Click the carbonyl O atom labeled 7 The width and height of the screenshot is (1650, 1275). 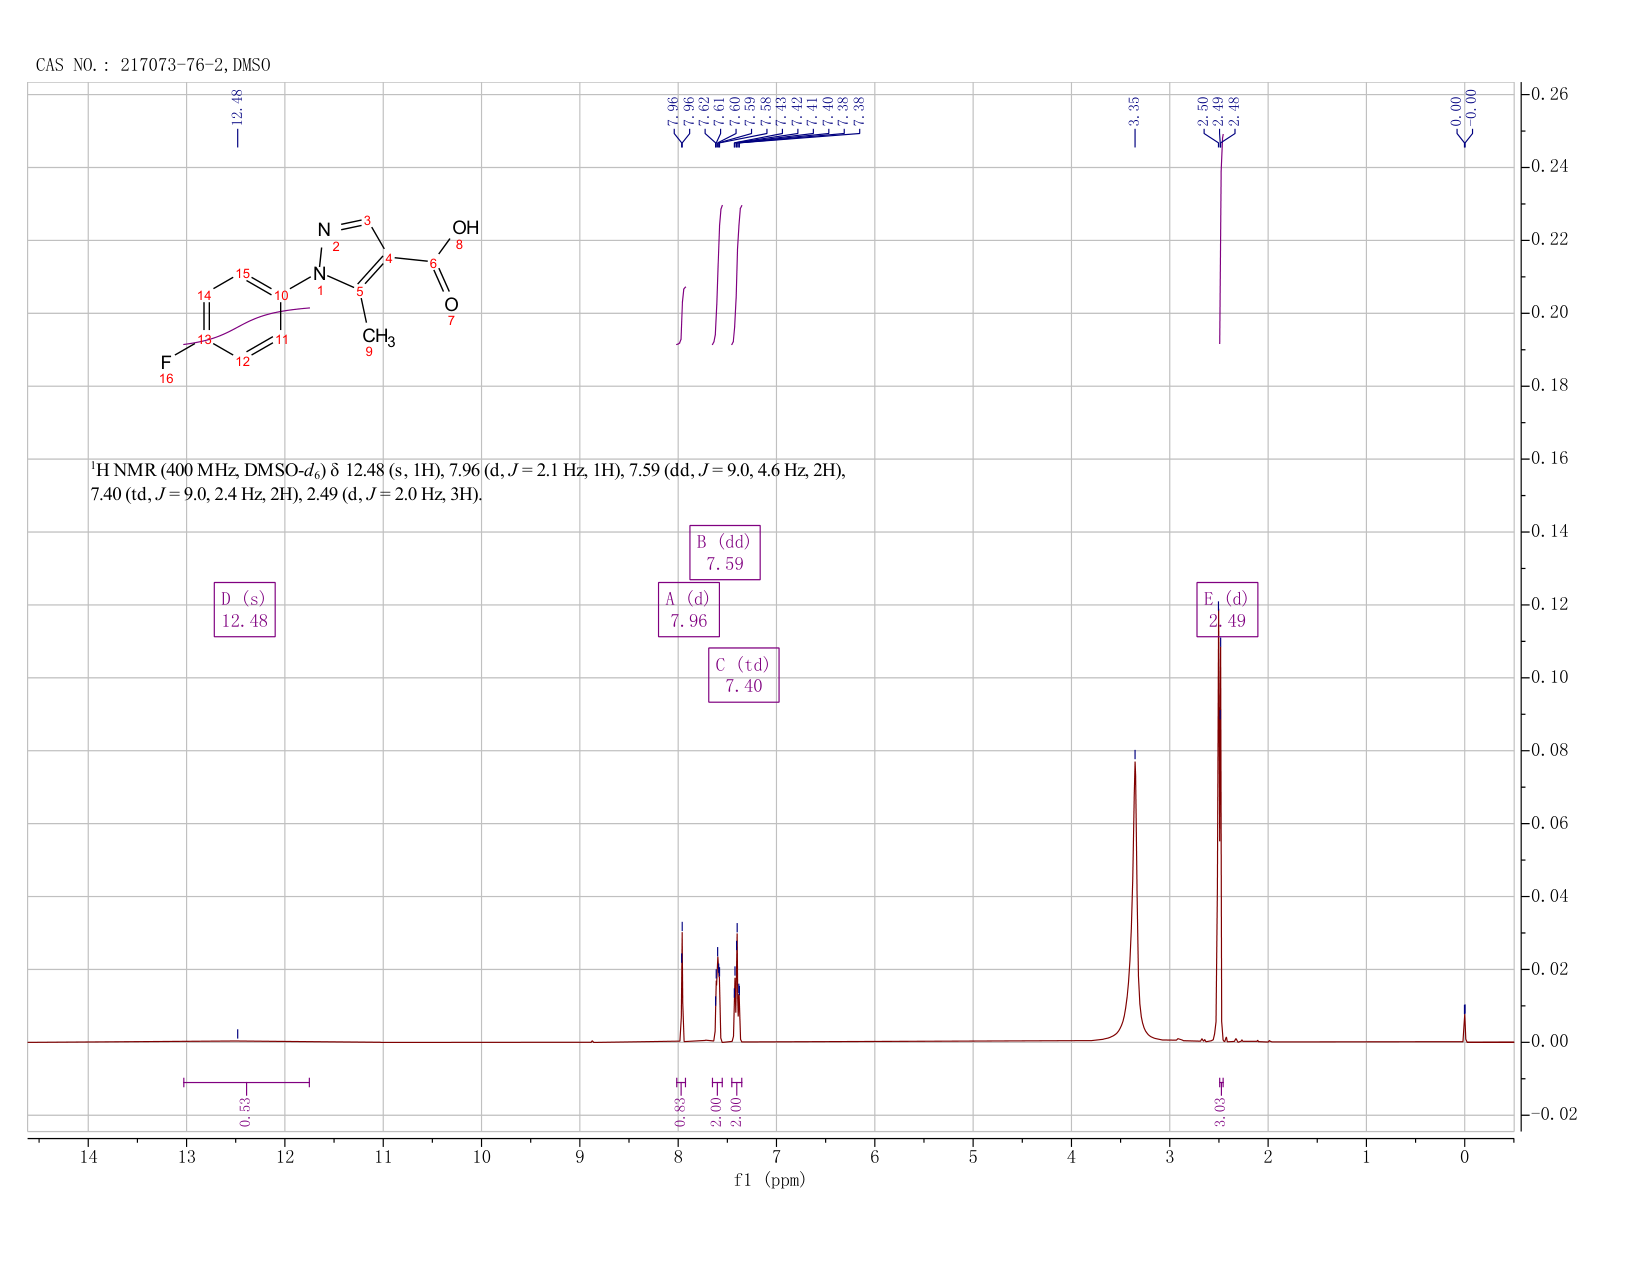pyautogui.click(x=451, y=304)
